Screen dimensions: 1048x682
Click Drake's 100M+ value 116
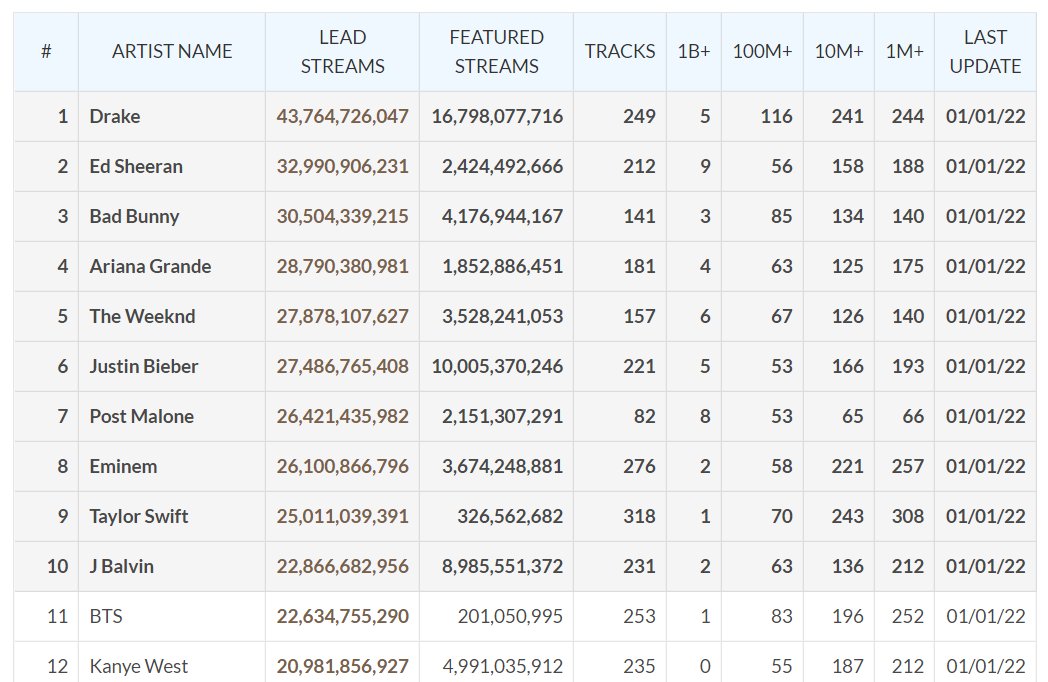(776, 116)
